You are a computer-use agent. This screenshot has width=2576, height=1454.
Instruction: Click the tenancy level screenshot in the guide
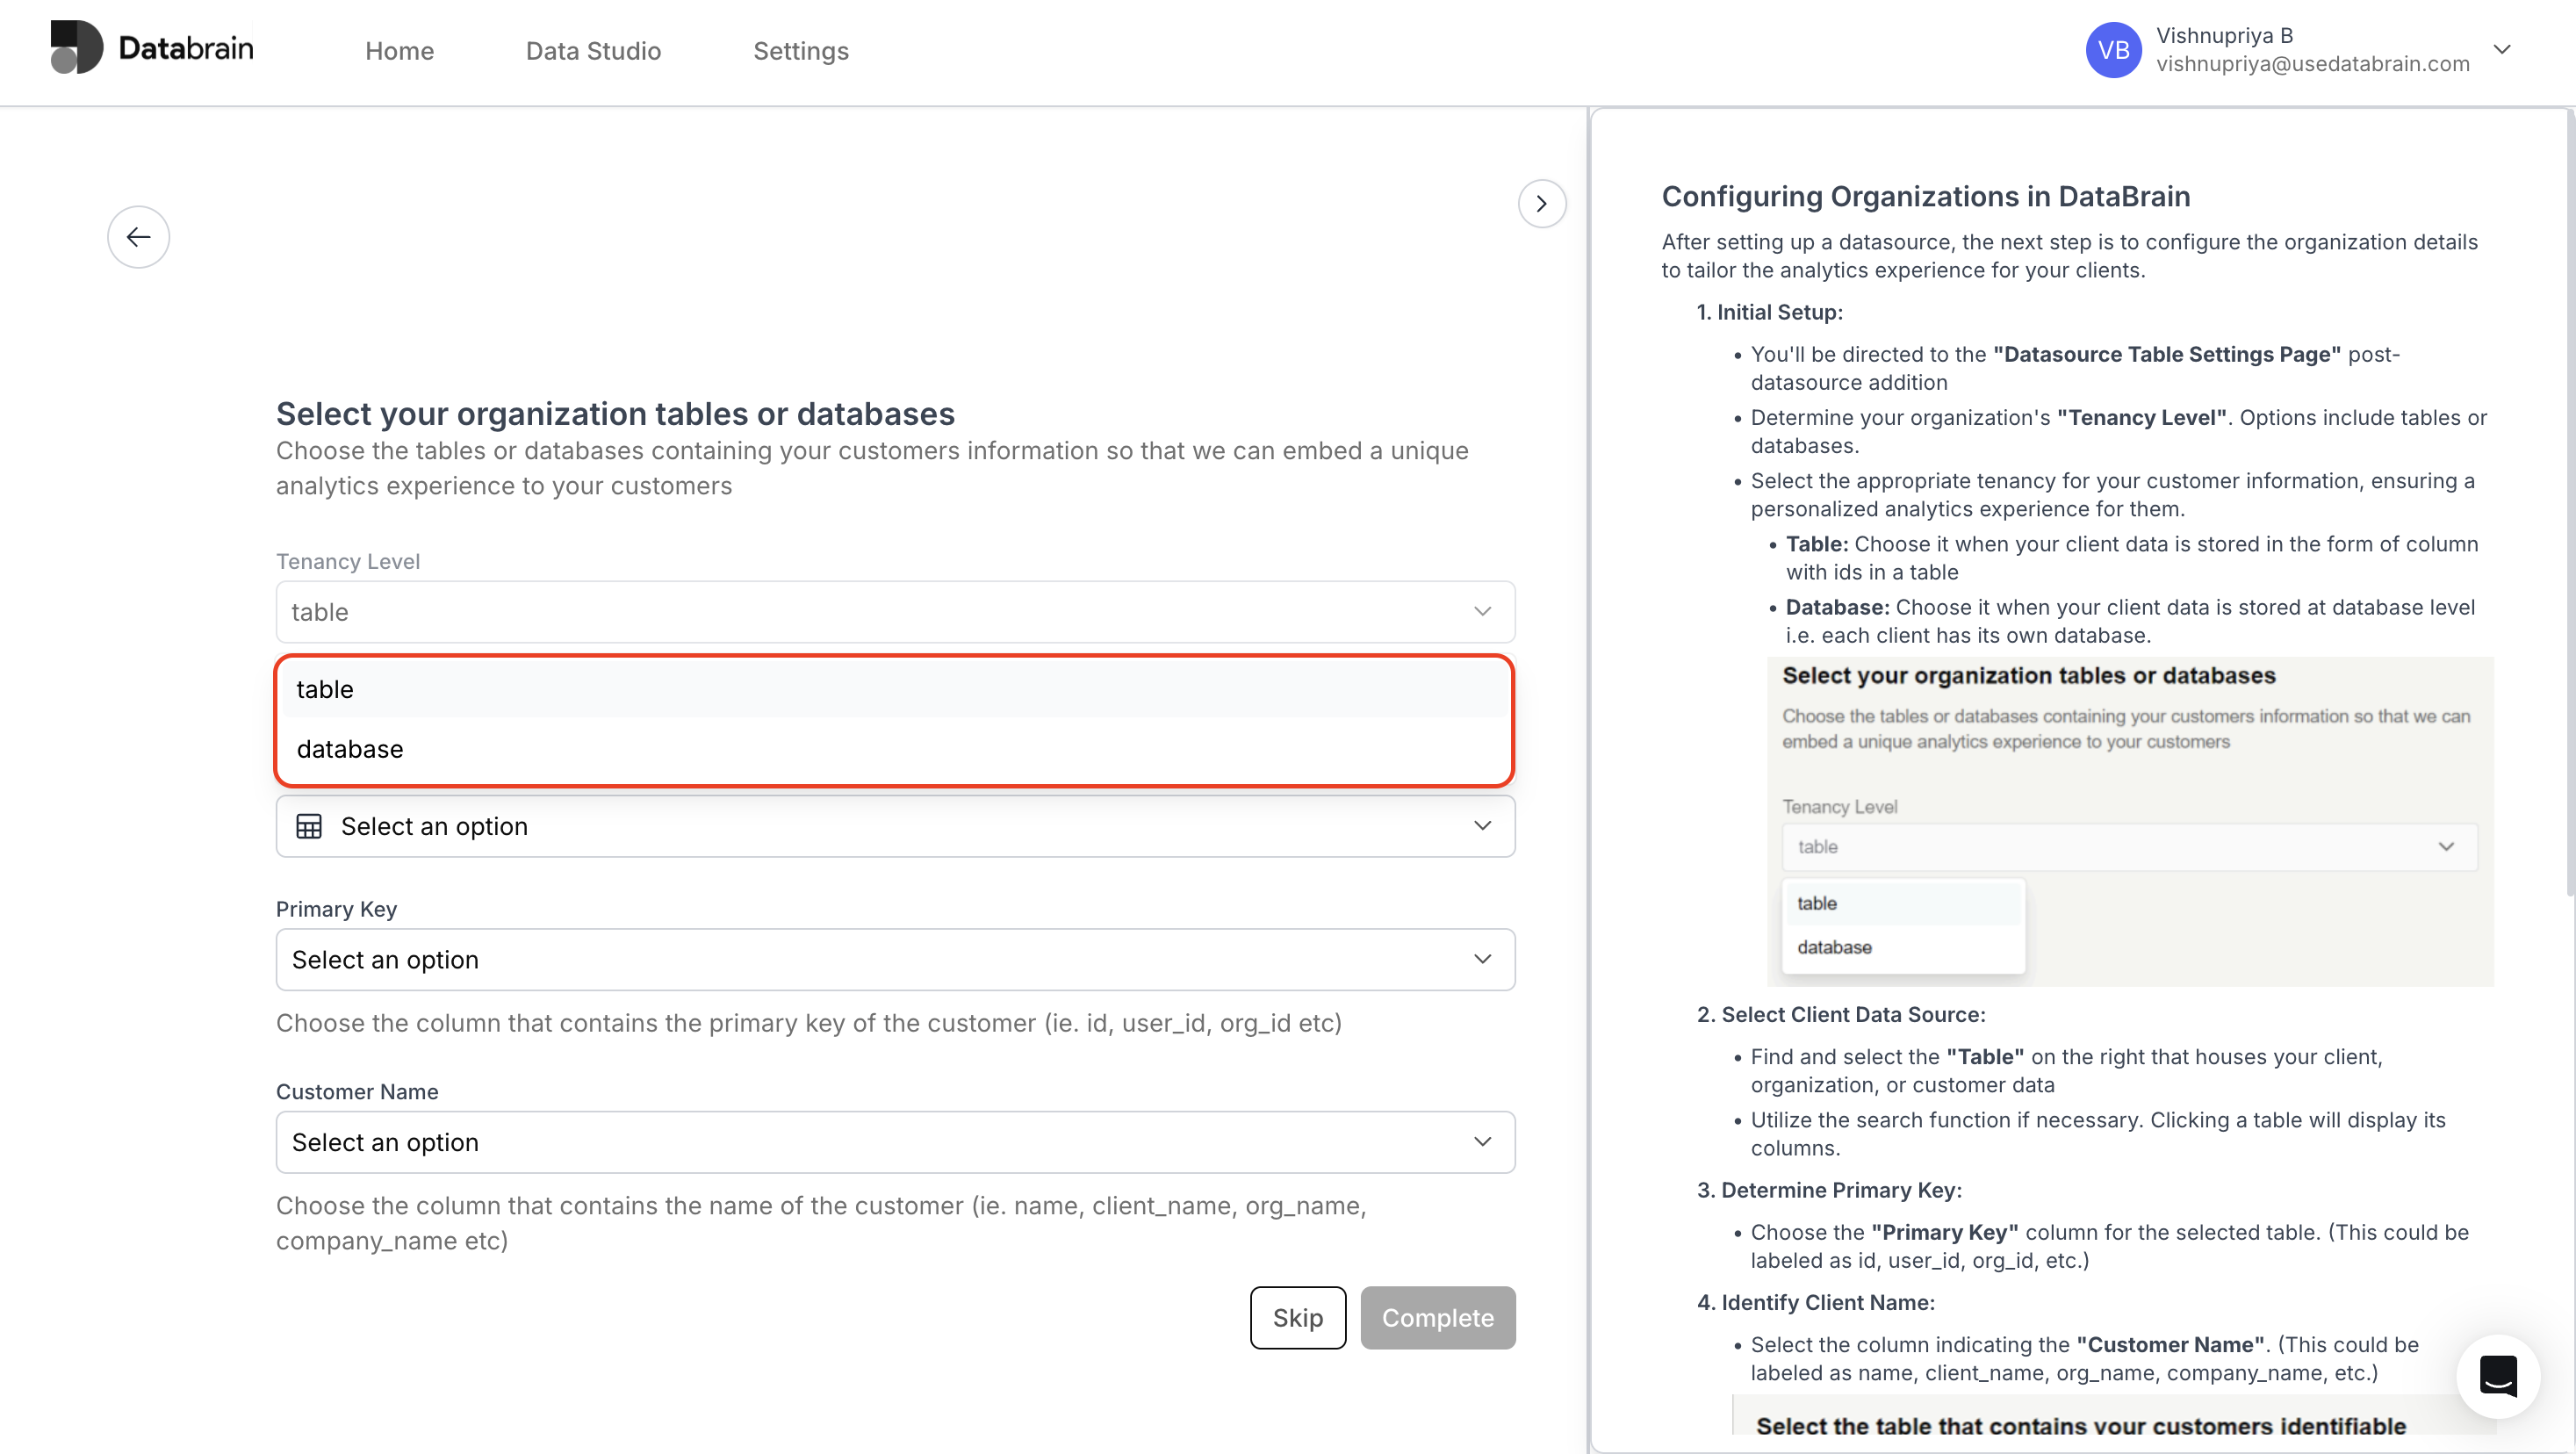point(2129,821)
